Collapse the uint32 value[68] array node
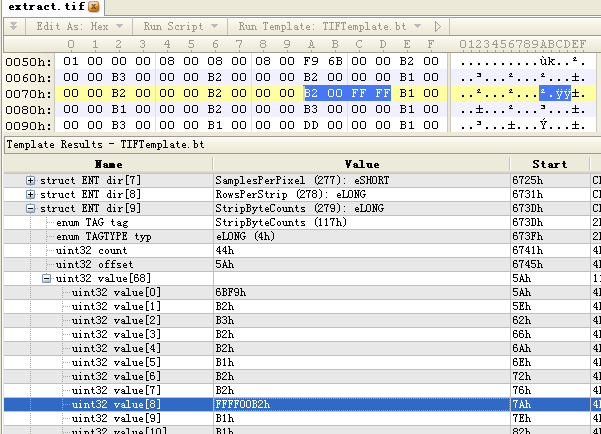 [46, 278]
